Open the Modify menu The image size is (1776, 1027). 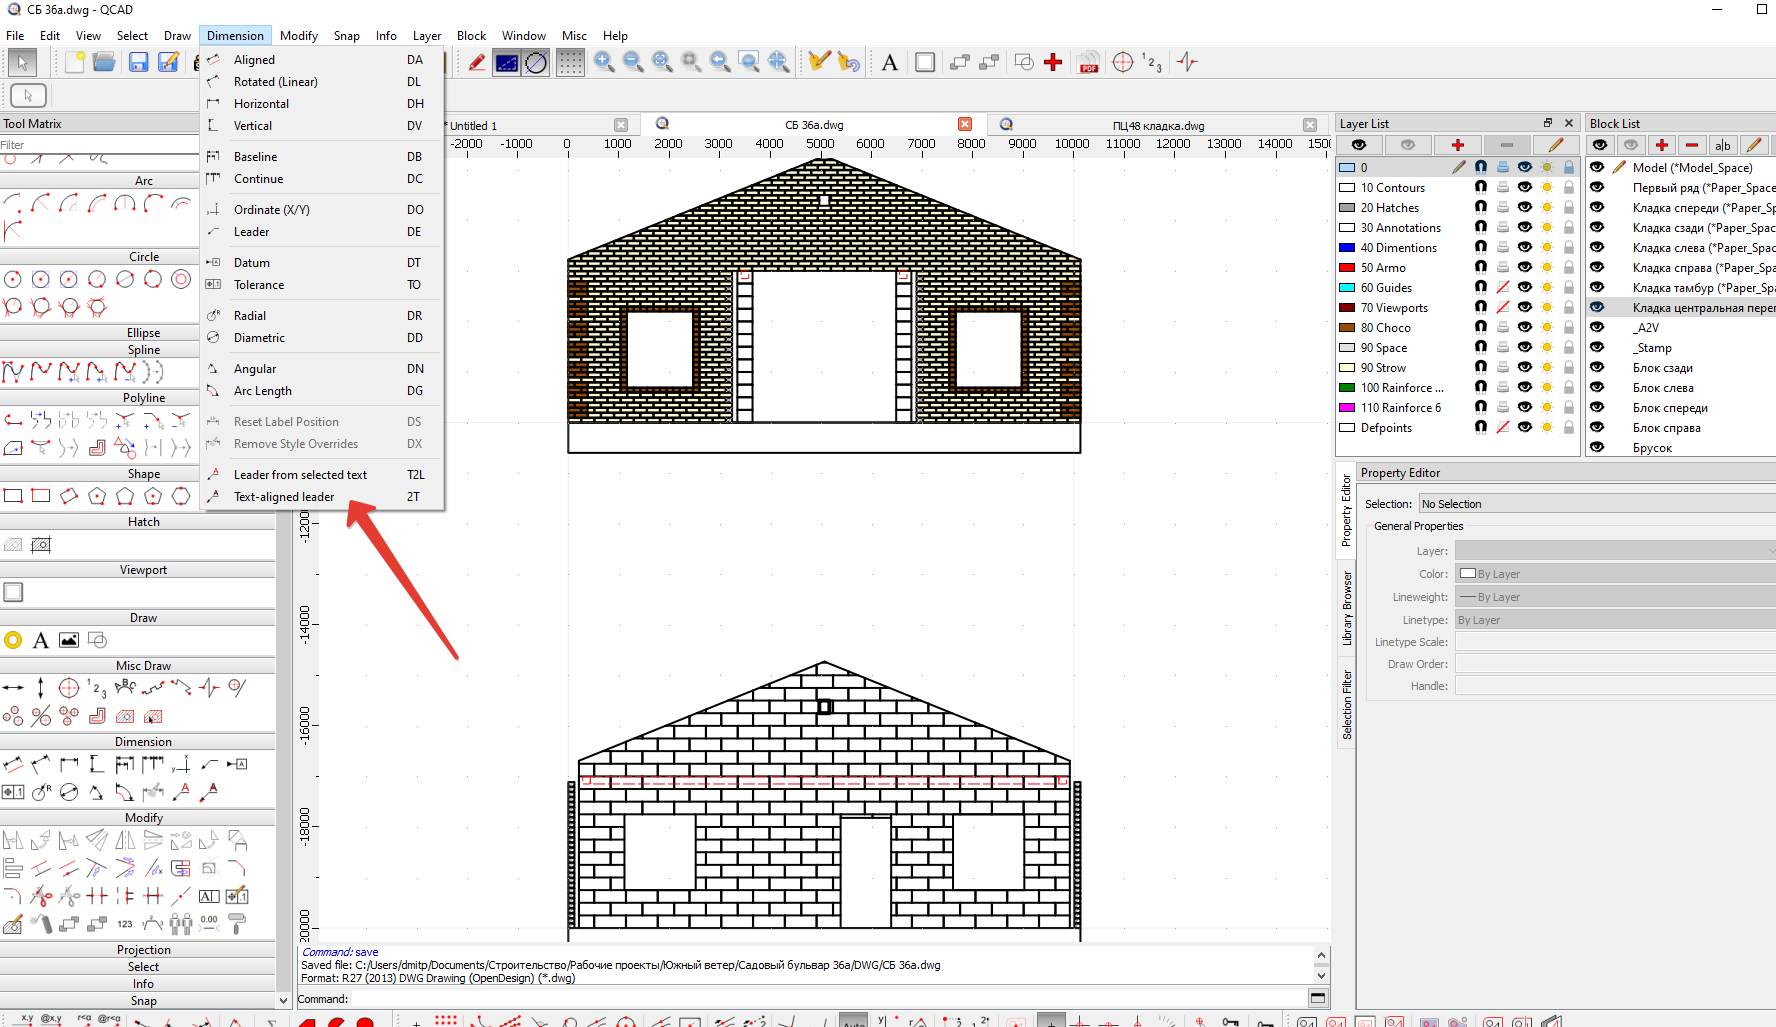pos(298,36)
